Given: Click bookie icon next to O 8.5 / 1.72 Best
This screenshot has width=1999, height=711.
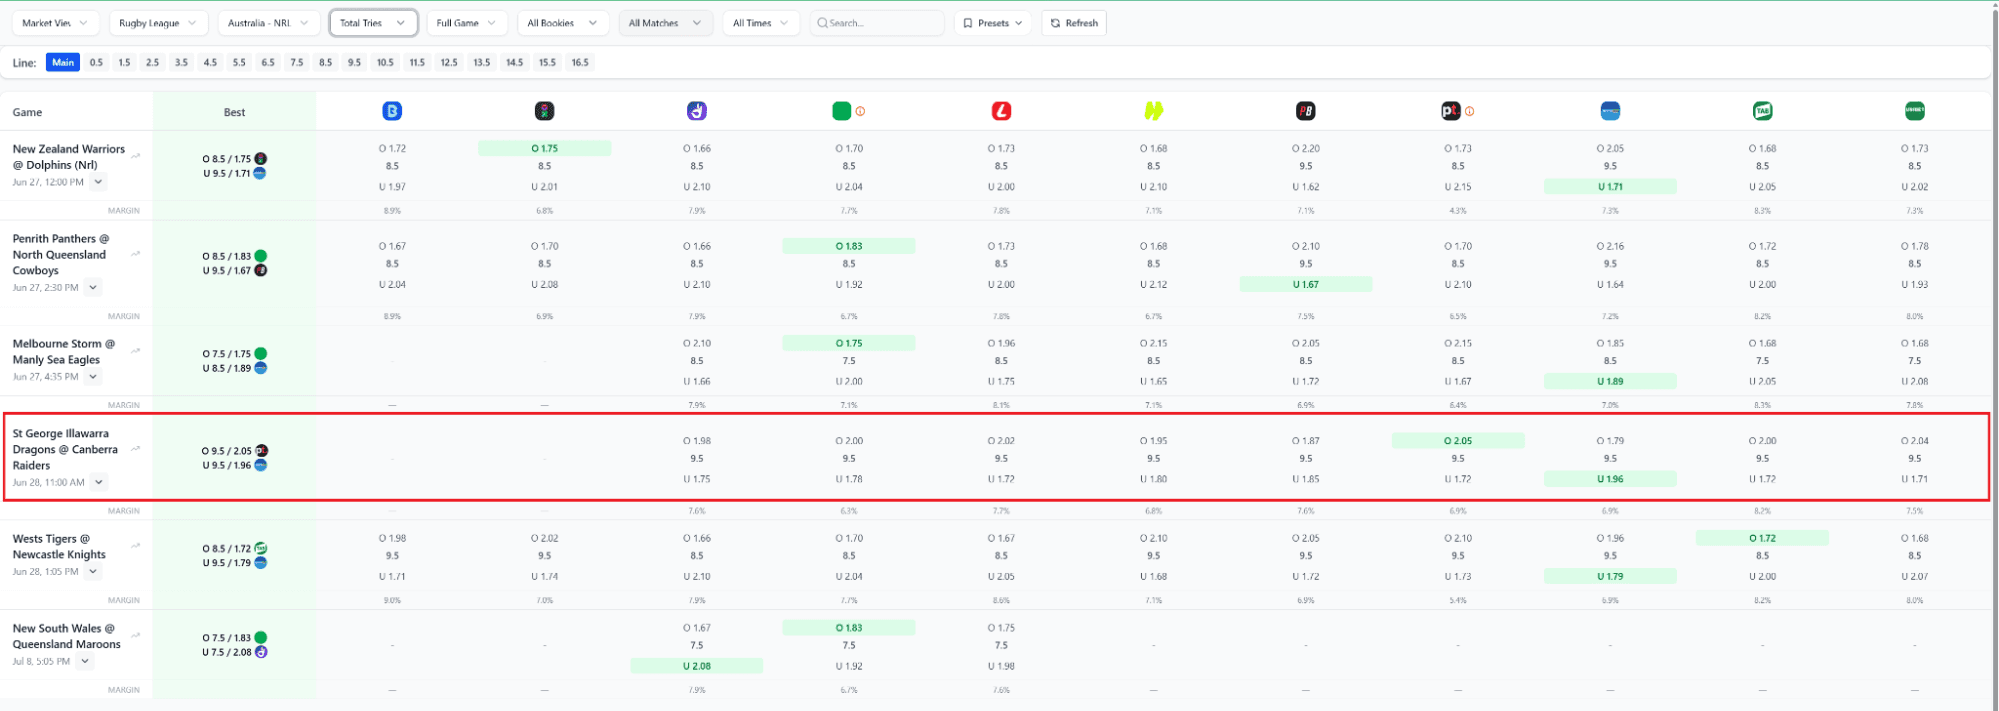Looking at the screenshot, I should (x=261, y=548).
